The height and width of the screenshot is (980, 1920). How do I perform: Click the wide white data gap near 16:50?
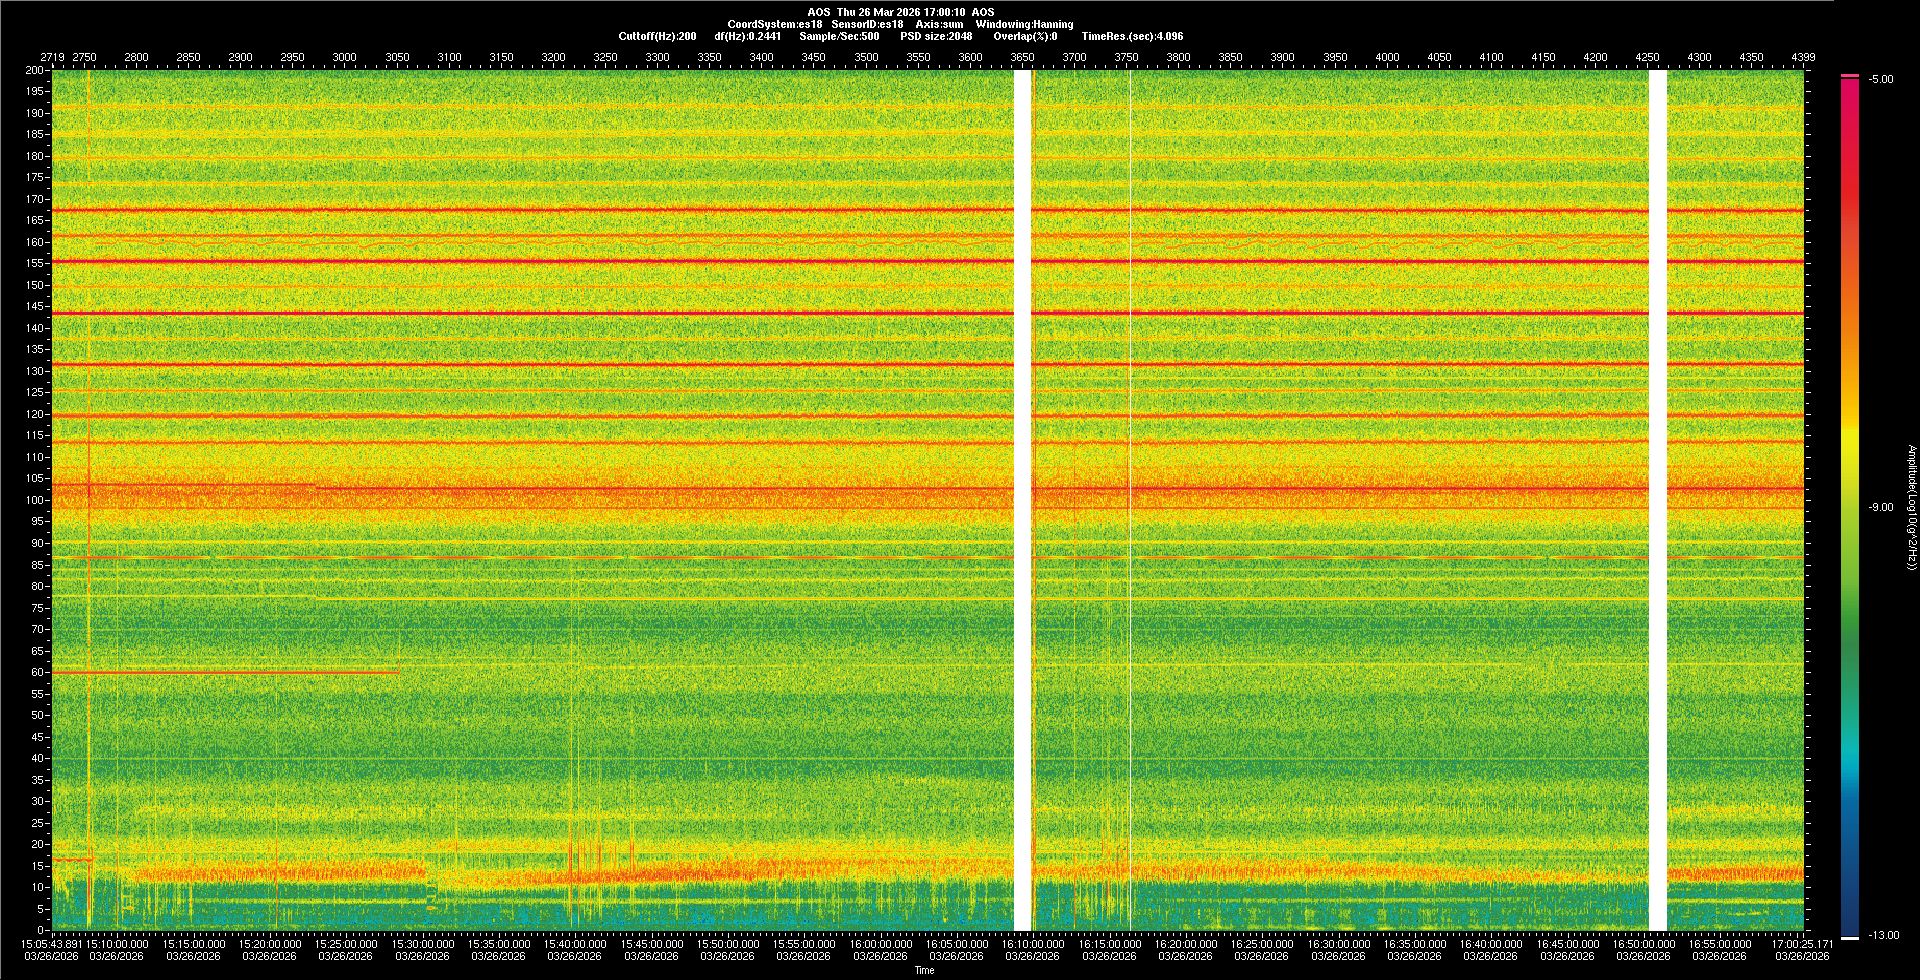[1657, 500]
